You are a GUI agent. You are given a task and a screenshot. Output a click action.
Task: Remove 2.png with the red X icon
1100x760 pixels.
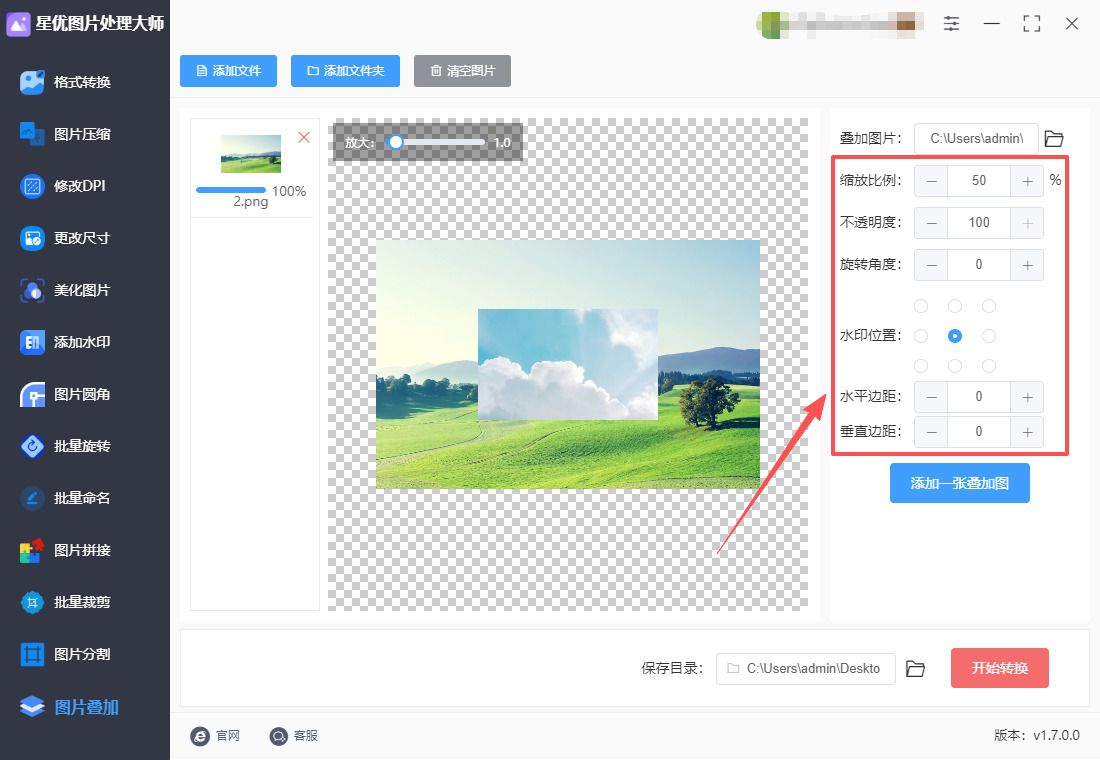coord(304,138)
